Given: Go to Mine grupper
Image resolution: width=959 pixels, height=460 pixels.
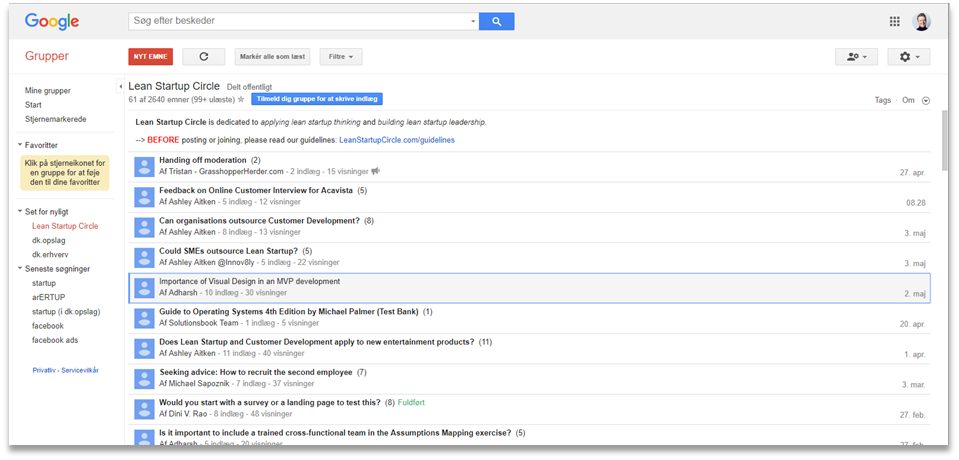Looking at the screenshot, I should pos(48,91).
